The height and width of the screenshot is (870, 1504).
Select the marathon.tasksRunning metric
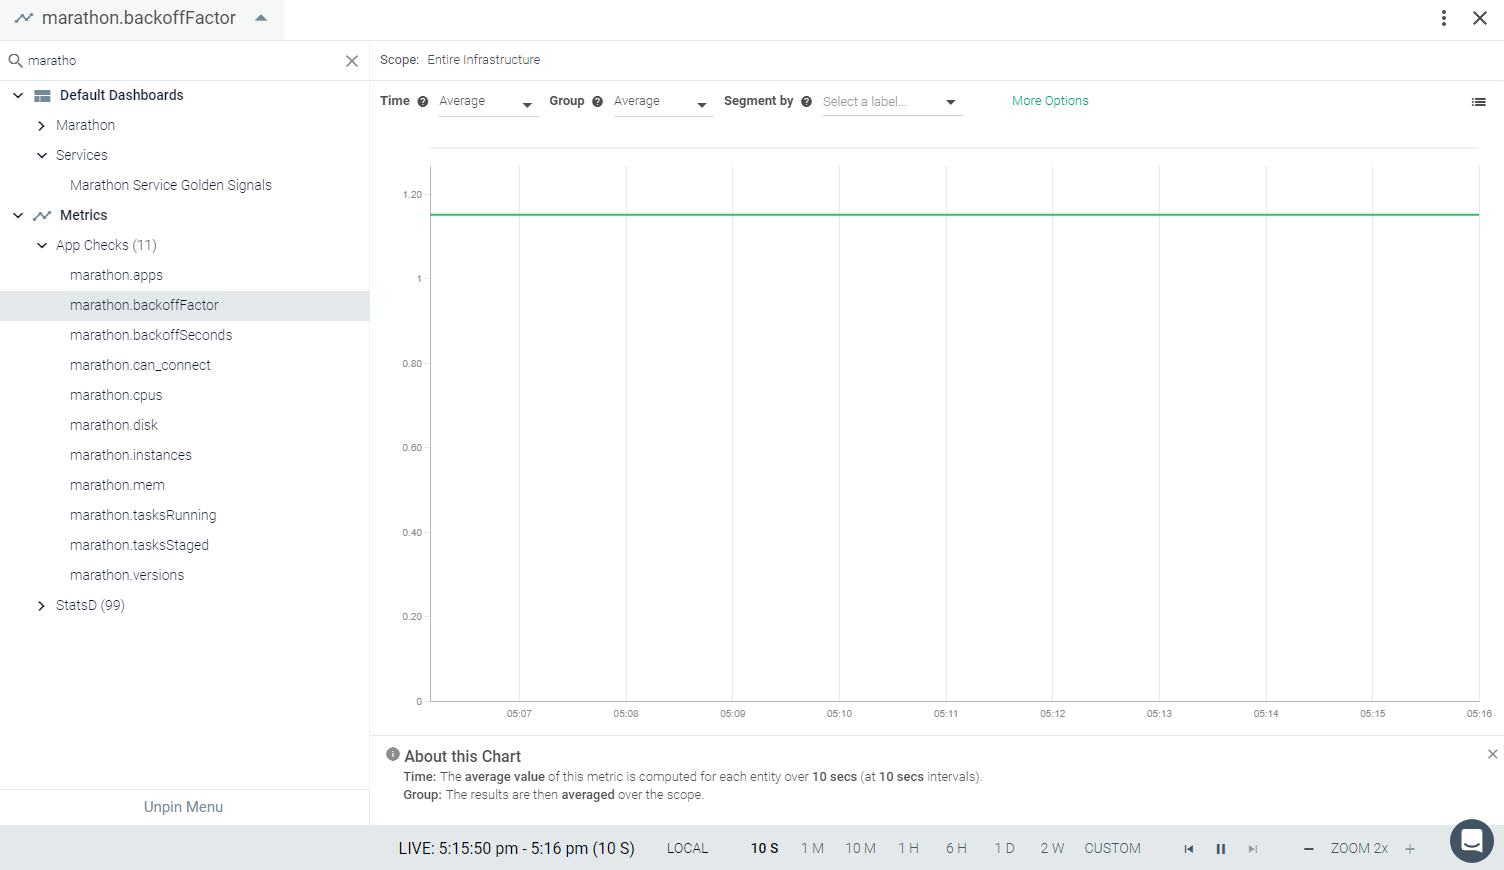click(143, 515)
